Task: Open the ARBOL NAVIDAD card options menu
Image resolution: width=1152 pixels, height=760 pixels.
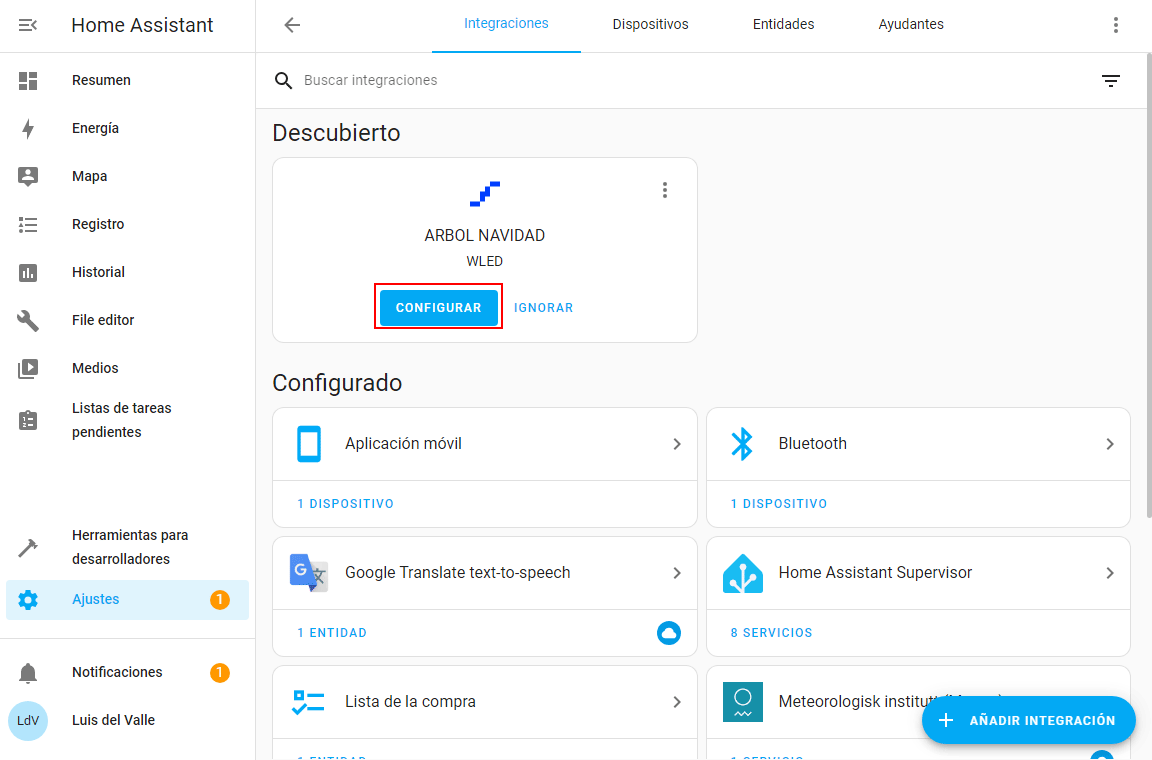Action: pyautogui.click(x=665, y=190)
